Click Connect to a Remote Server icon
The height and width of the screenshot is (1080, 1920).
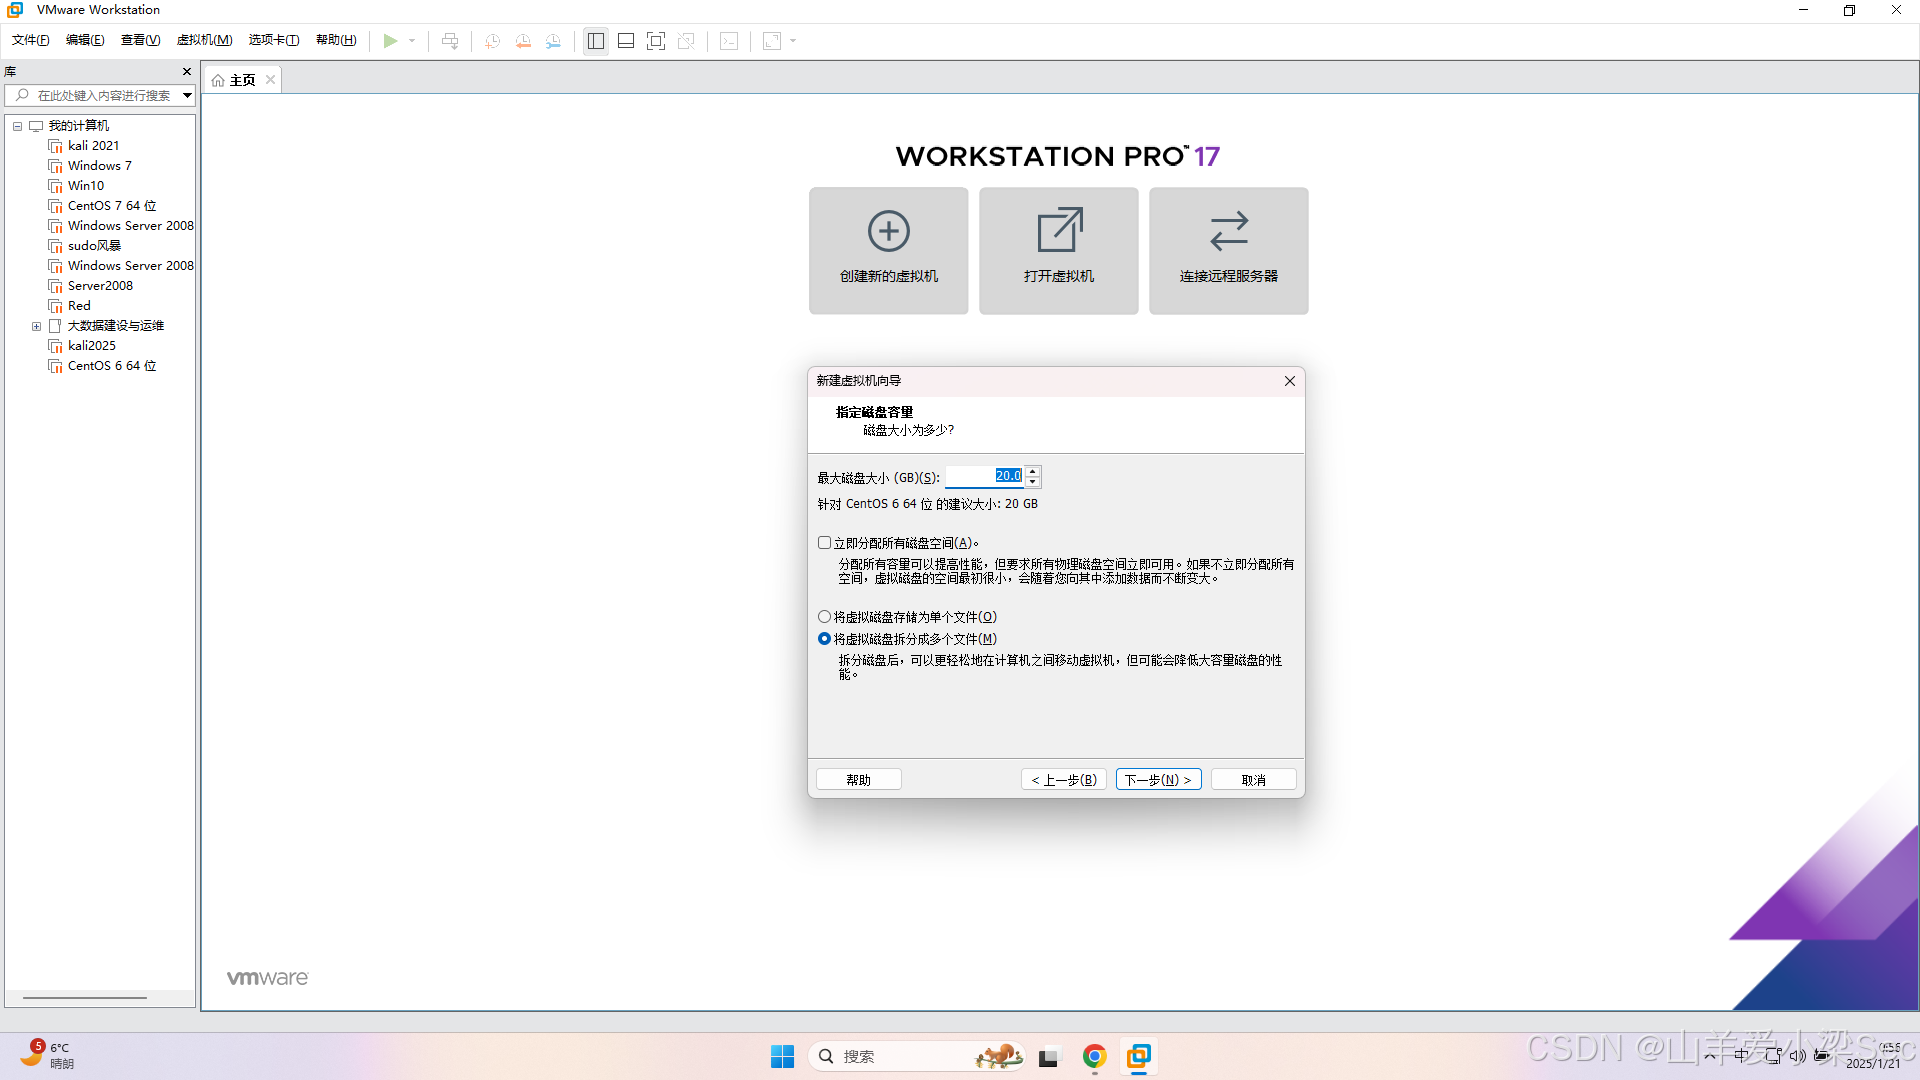coord(1228,232)
